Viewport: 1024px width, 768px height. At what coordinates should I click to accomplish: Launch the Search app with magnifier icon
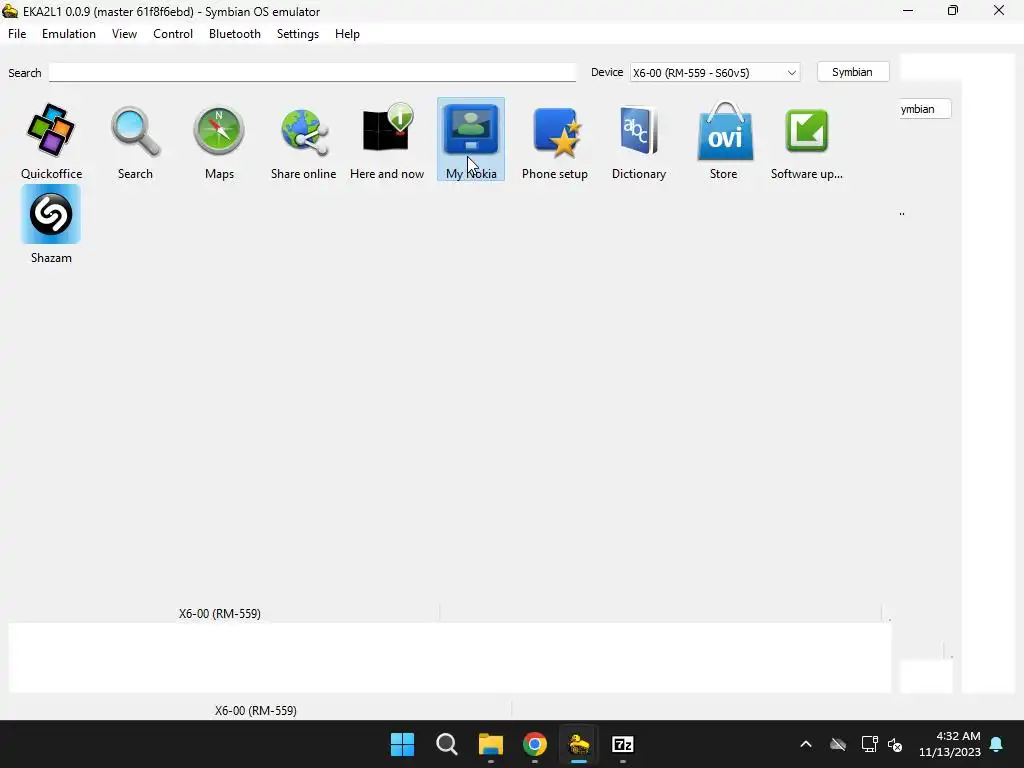point(135,131)
